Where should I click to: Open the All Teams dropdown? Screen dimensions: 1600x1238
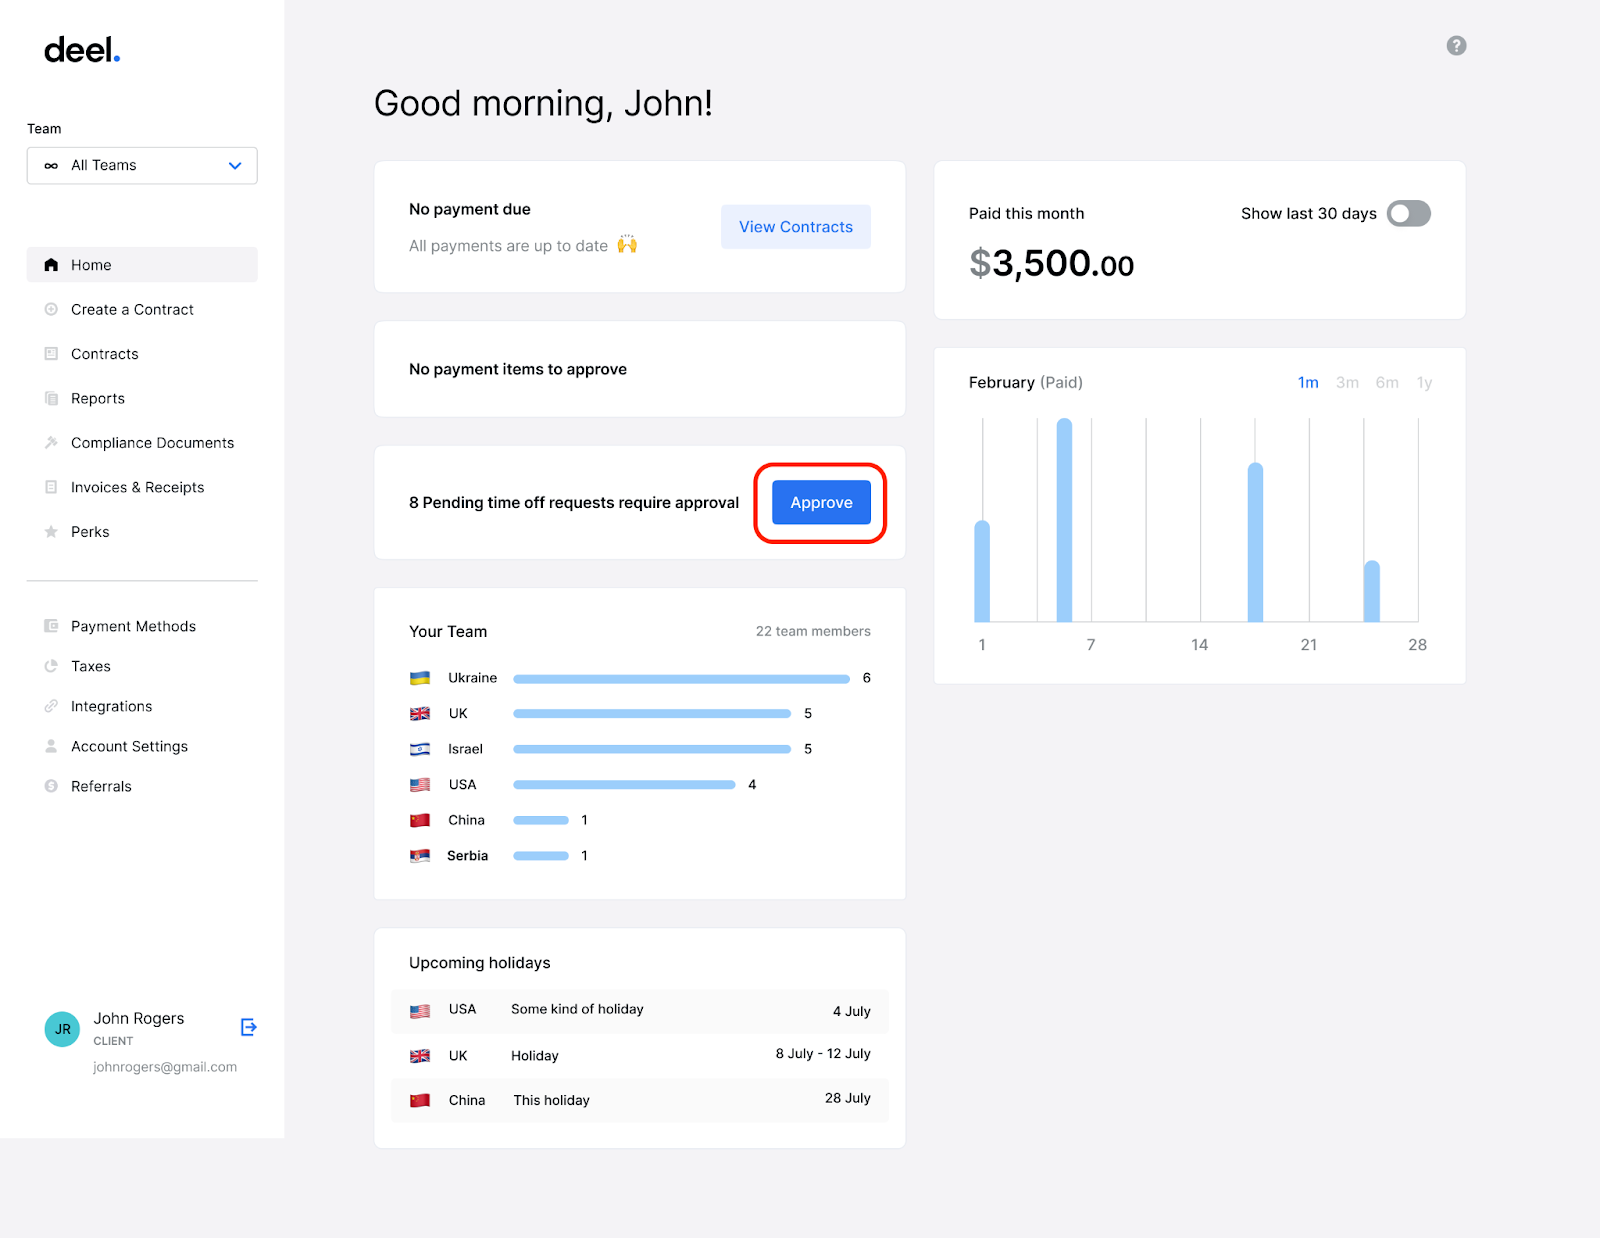(x=142, y=165)
